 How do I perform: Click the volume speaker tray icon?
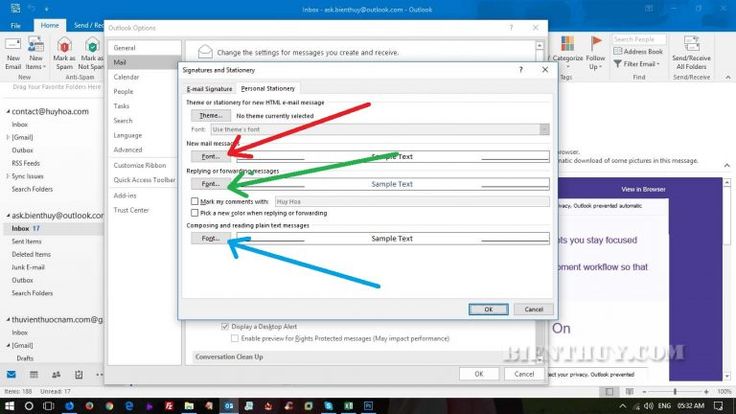(x=648, y=406)
